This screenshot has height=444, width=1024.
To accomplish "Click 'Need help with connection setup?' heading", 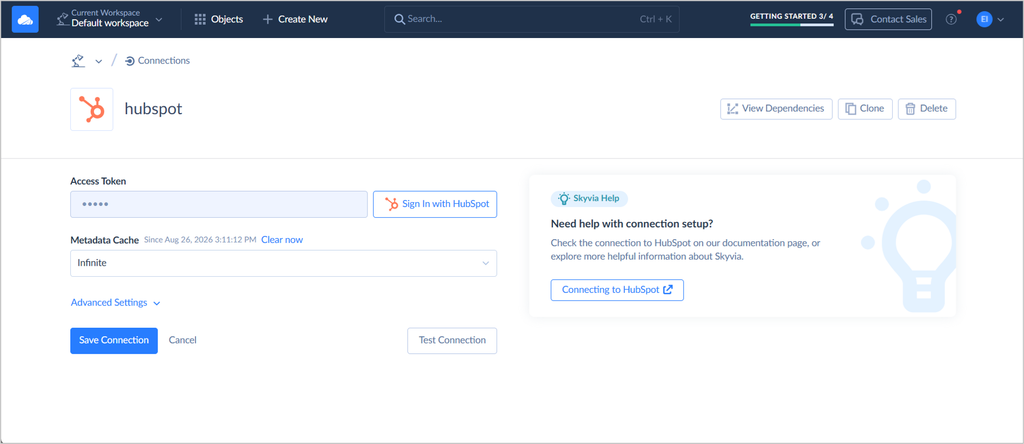I will point(632,224).
